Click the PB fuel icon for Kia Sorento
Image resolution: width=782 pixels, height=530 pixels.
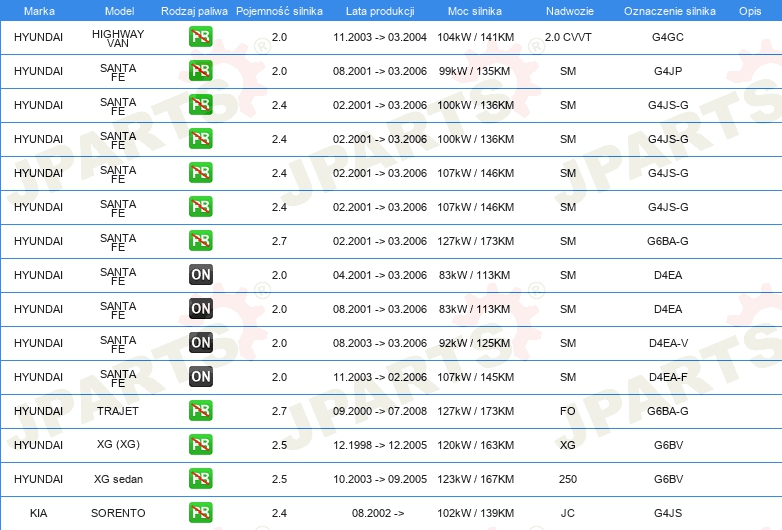(200, 513)
